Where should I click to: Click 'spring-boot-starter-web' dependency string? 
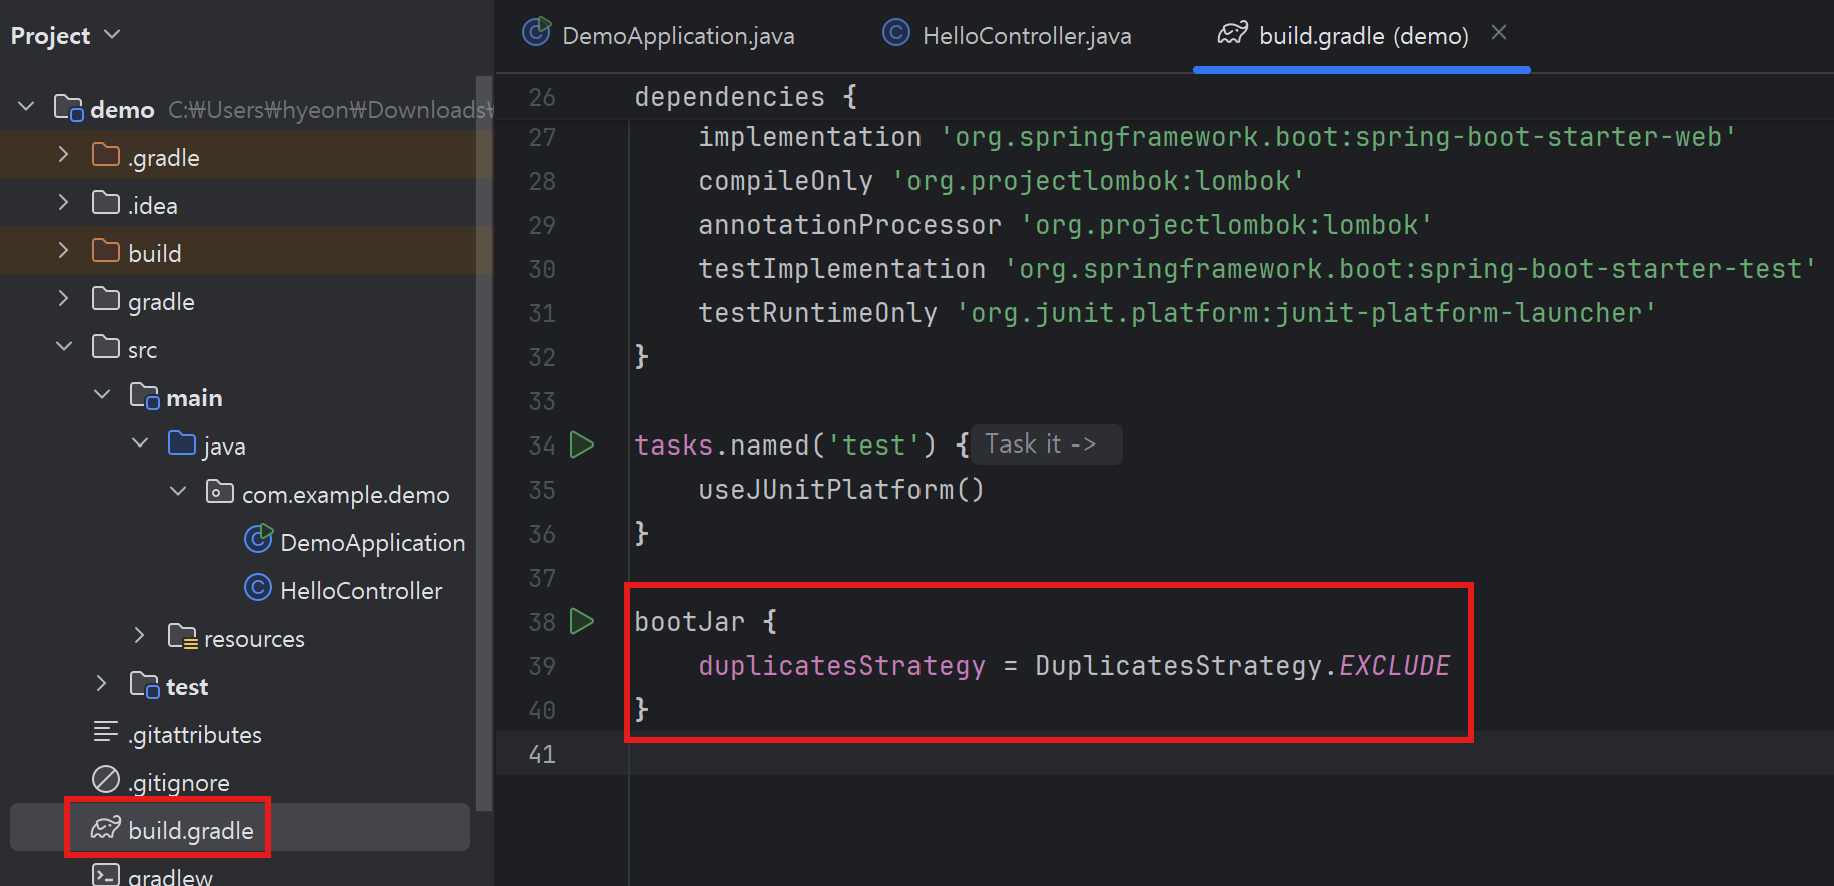click(x=1338, y=137)
